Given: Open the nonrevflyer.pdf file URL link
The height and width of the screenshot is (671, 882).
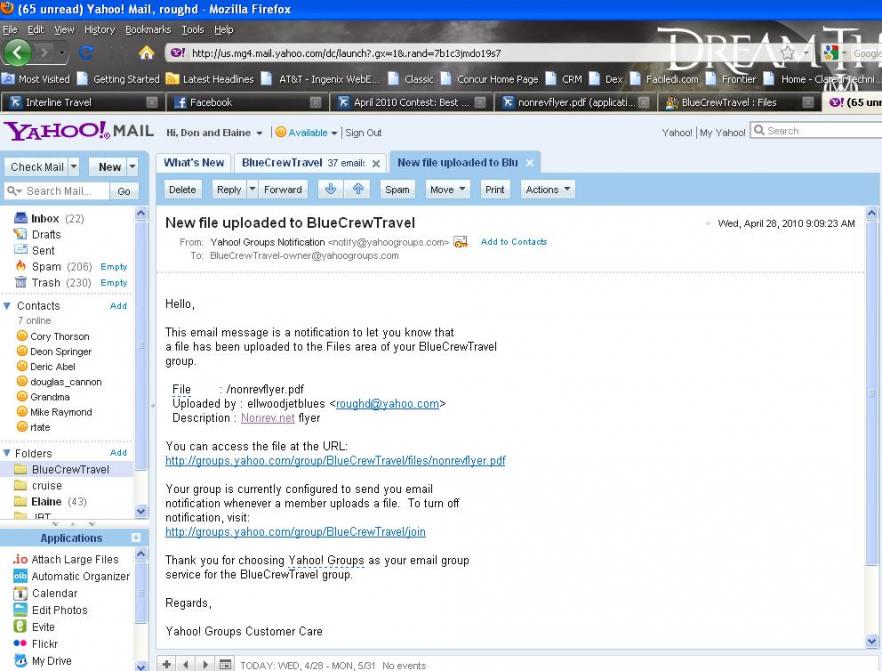Looking at the screenshot, I should [x=335, y=461].
